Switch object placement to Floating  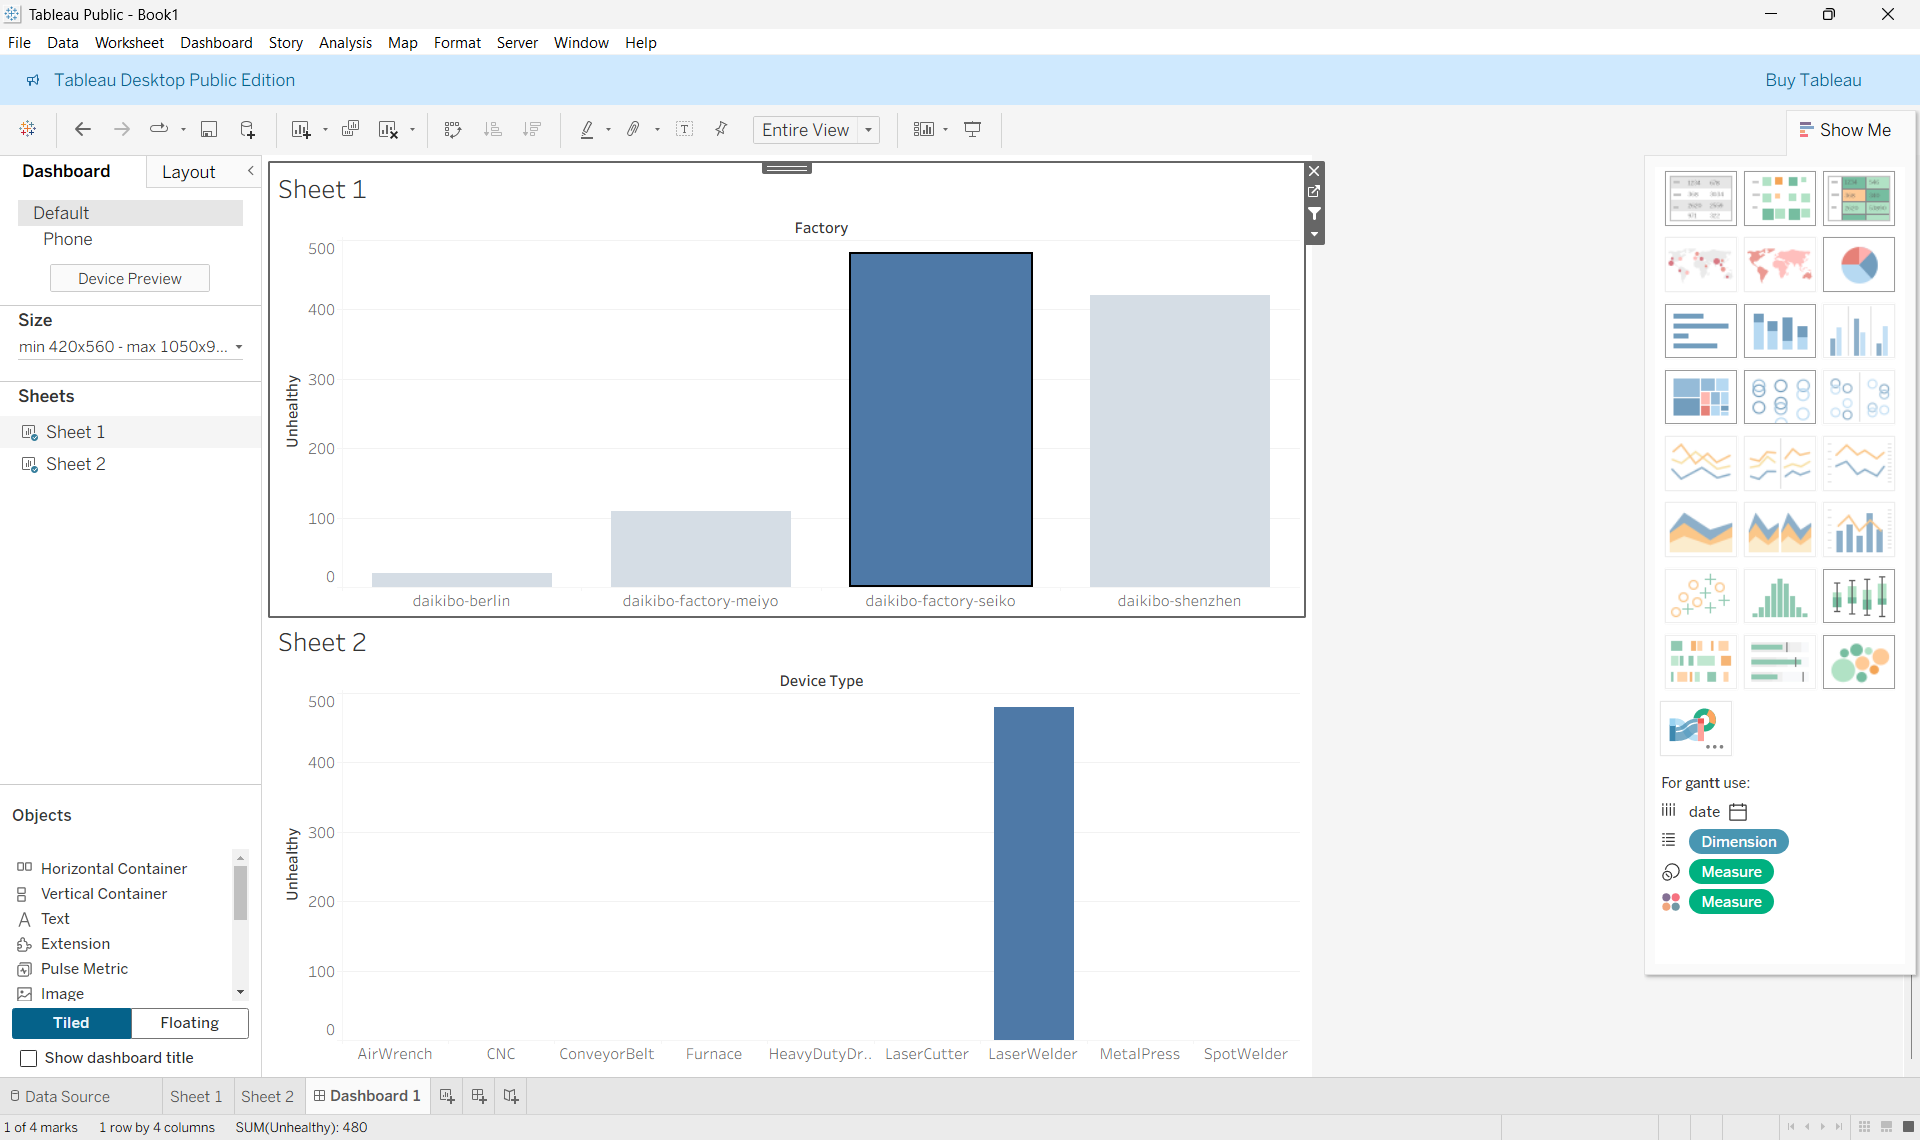(189, 1023)
